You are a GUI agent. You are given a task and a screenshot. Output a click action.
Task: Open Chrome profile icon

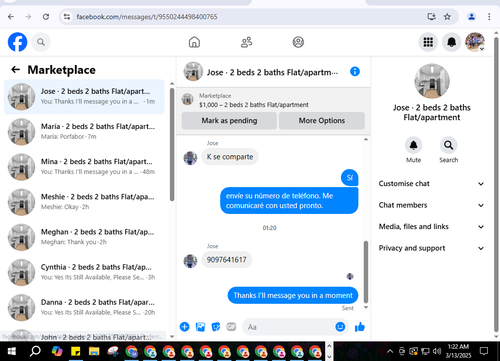coord(471,17)
